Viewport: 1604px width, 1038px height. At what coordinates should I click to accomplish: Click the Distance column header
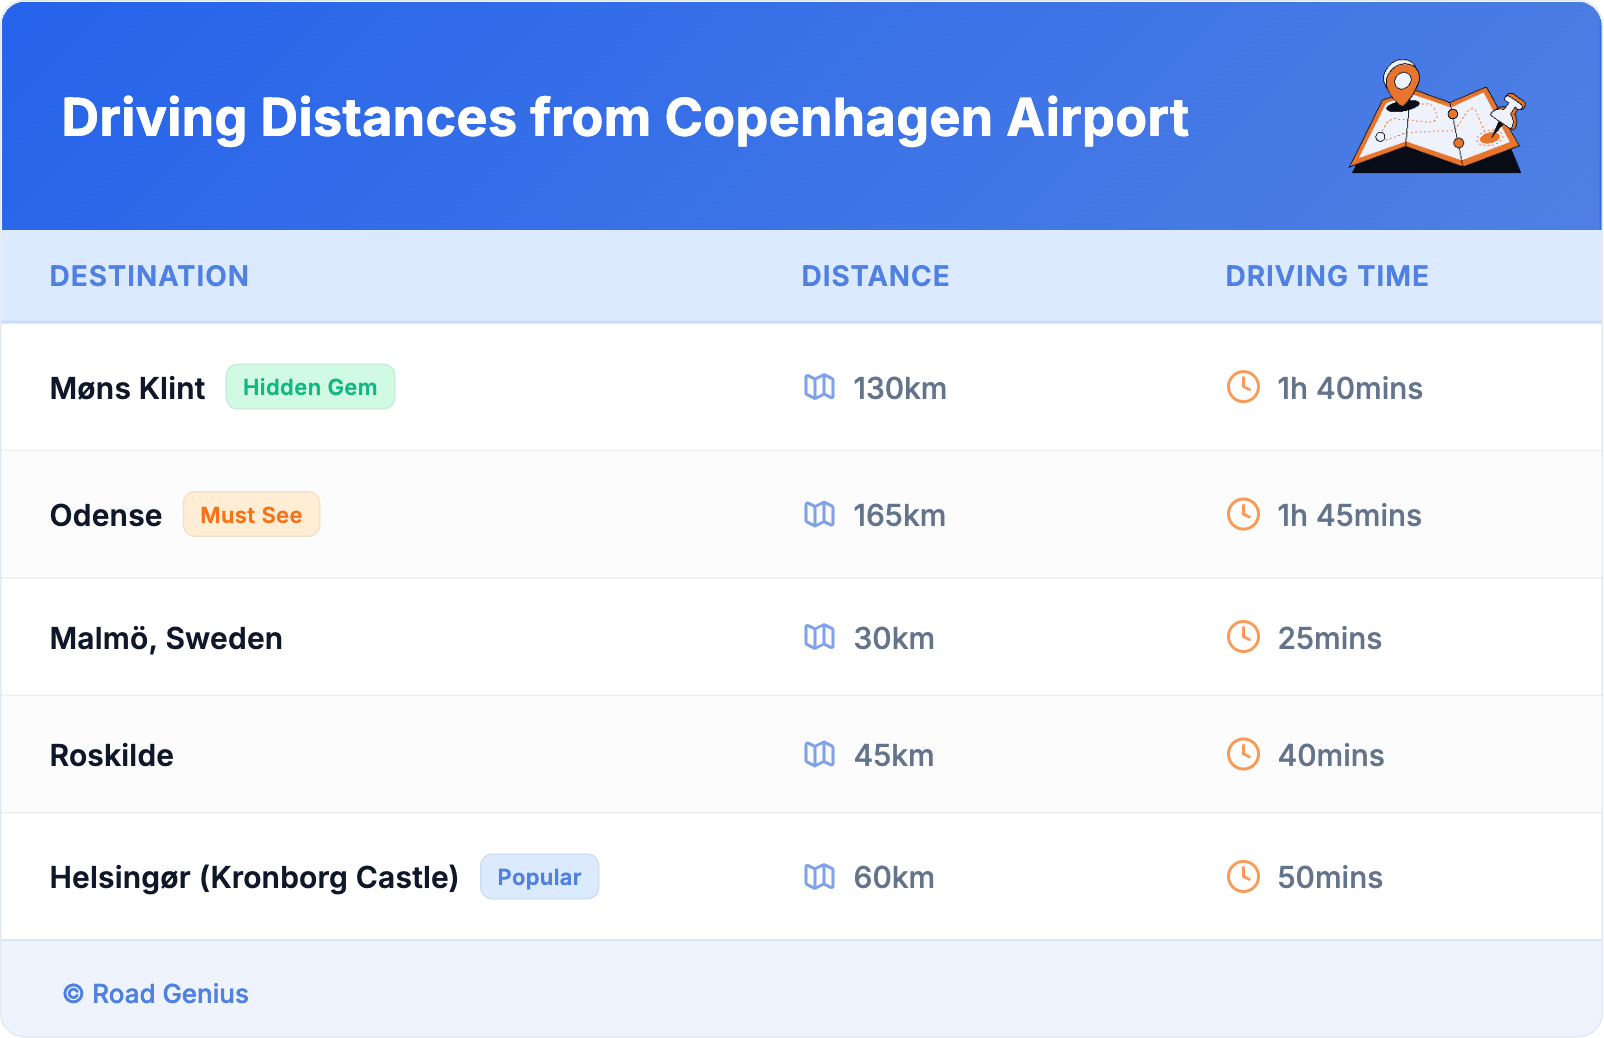pos(875,276)
